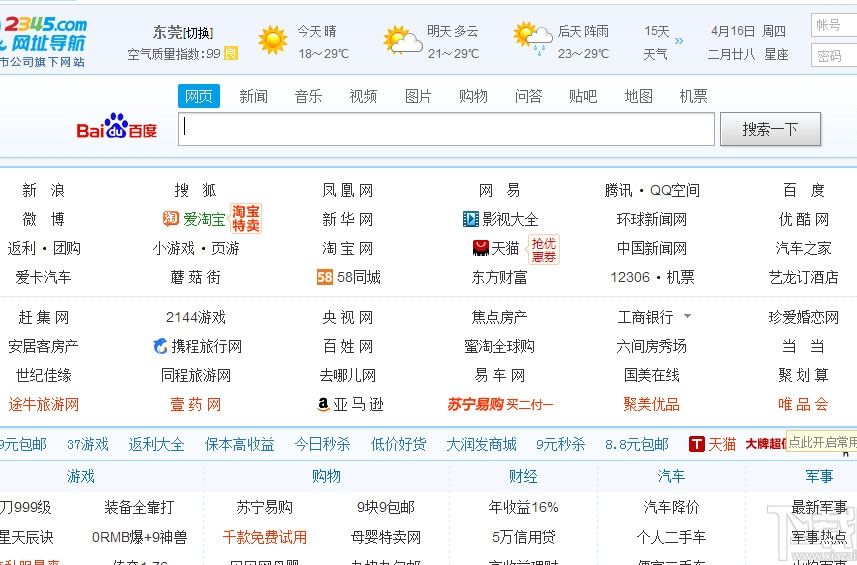Click the 良 air quality badge
This screenshot has width=857, height=565.
(231, 54)
